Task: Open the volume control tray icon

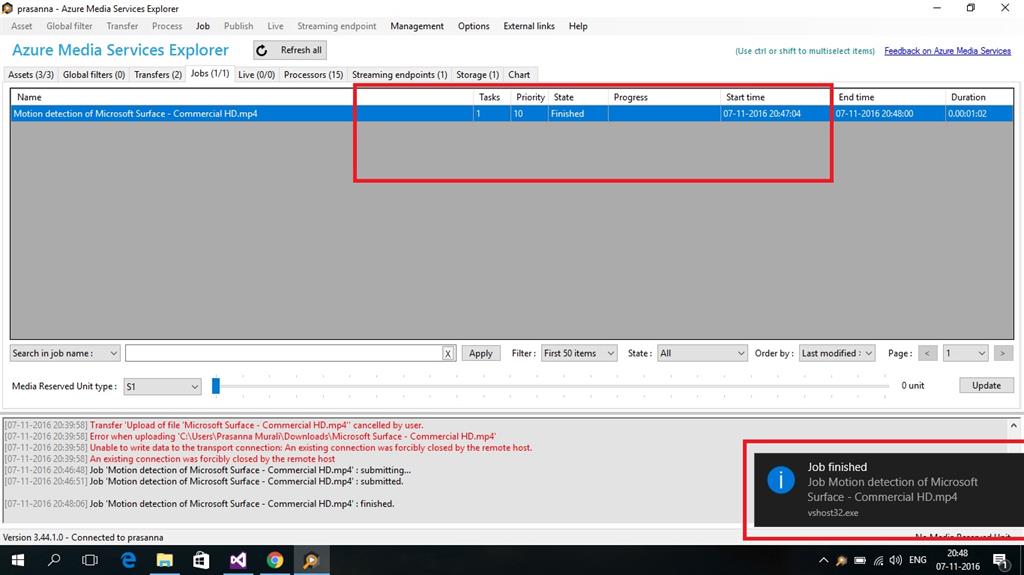Action: point(895,560)
